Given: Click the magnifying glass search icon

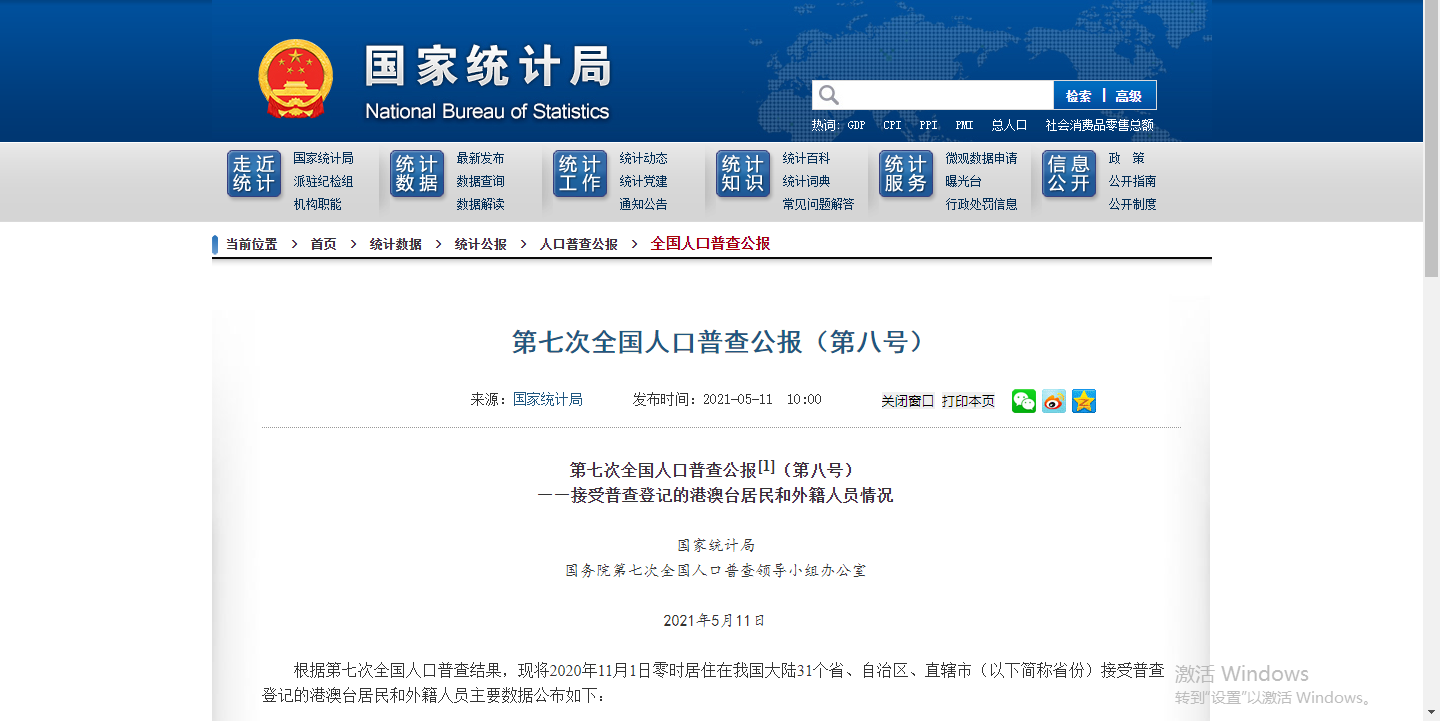Looking at the screenshot, I should tap(829, 95).
